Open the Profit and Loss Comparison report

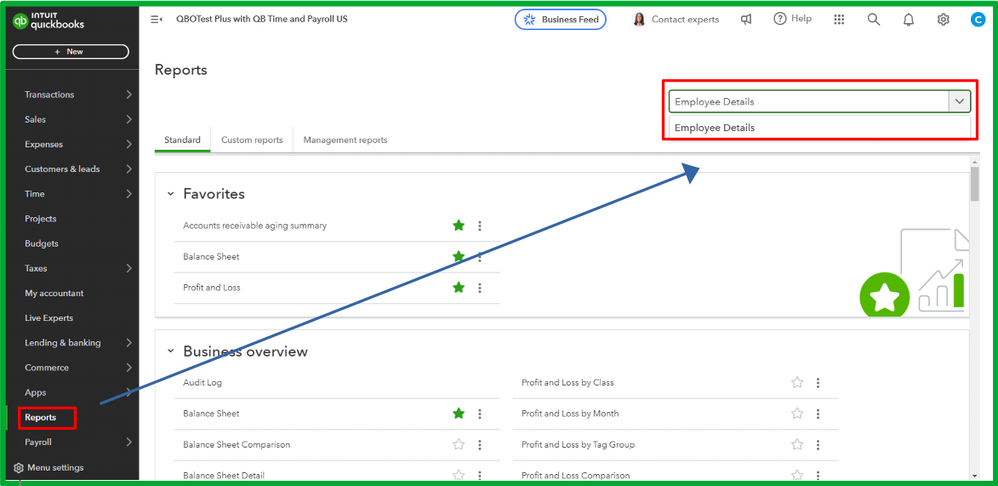576,475
